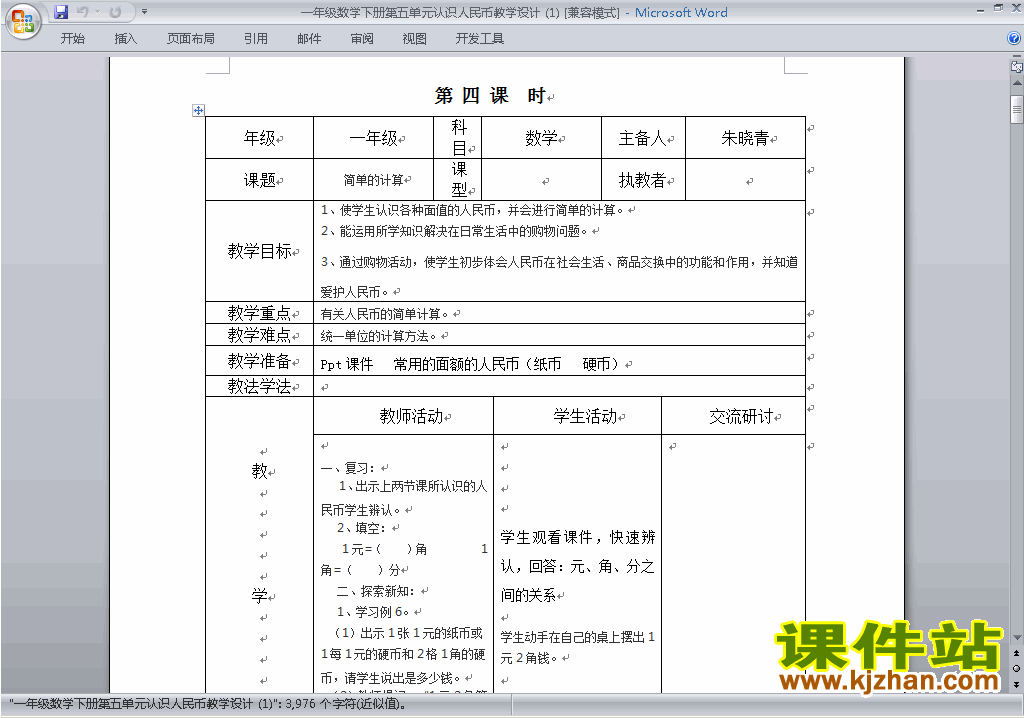
Task: Go to previous page double-arrow button
Action: (x=1017, y=653)
